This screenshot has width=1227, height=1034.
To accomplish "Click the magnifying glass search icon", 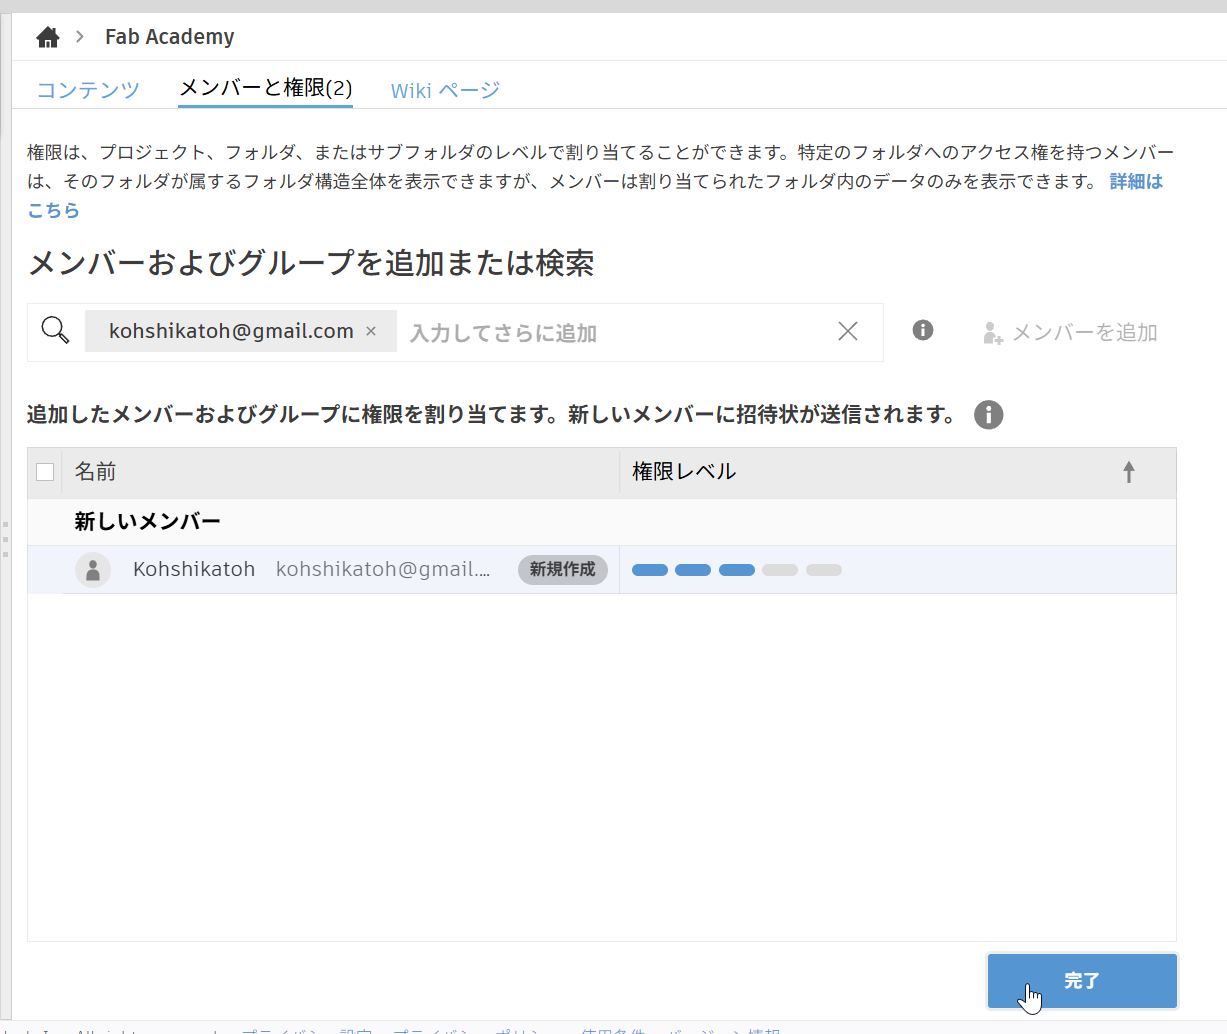I will click(x=53, y=330).
